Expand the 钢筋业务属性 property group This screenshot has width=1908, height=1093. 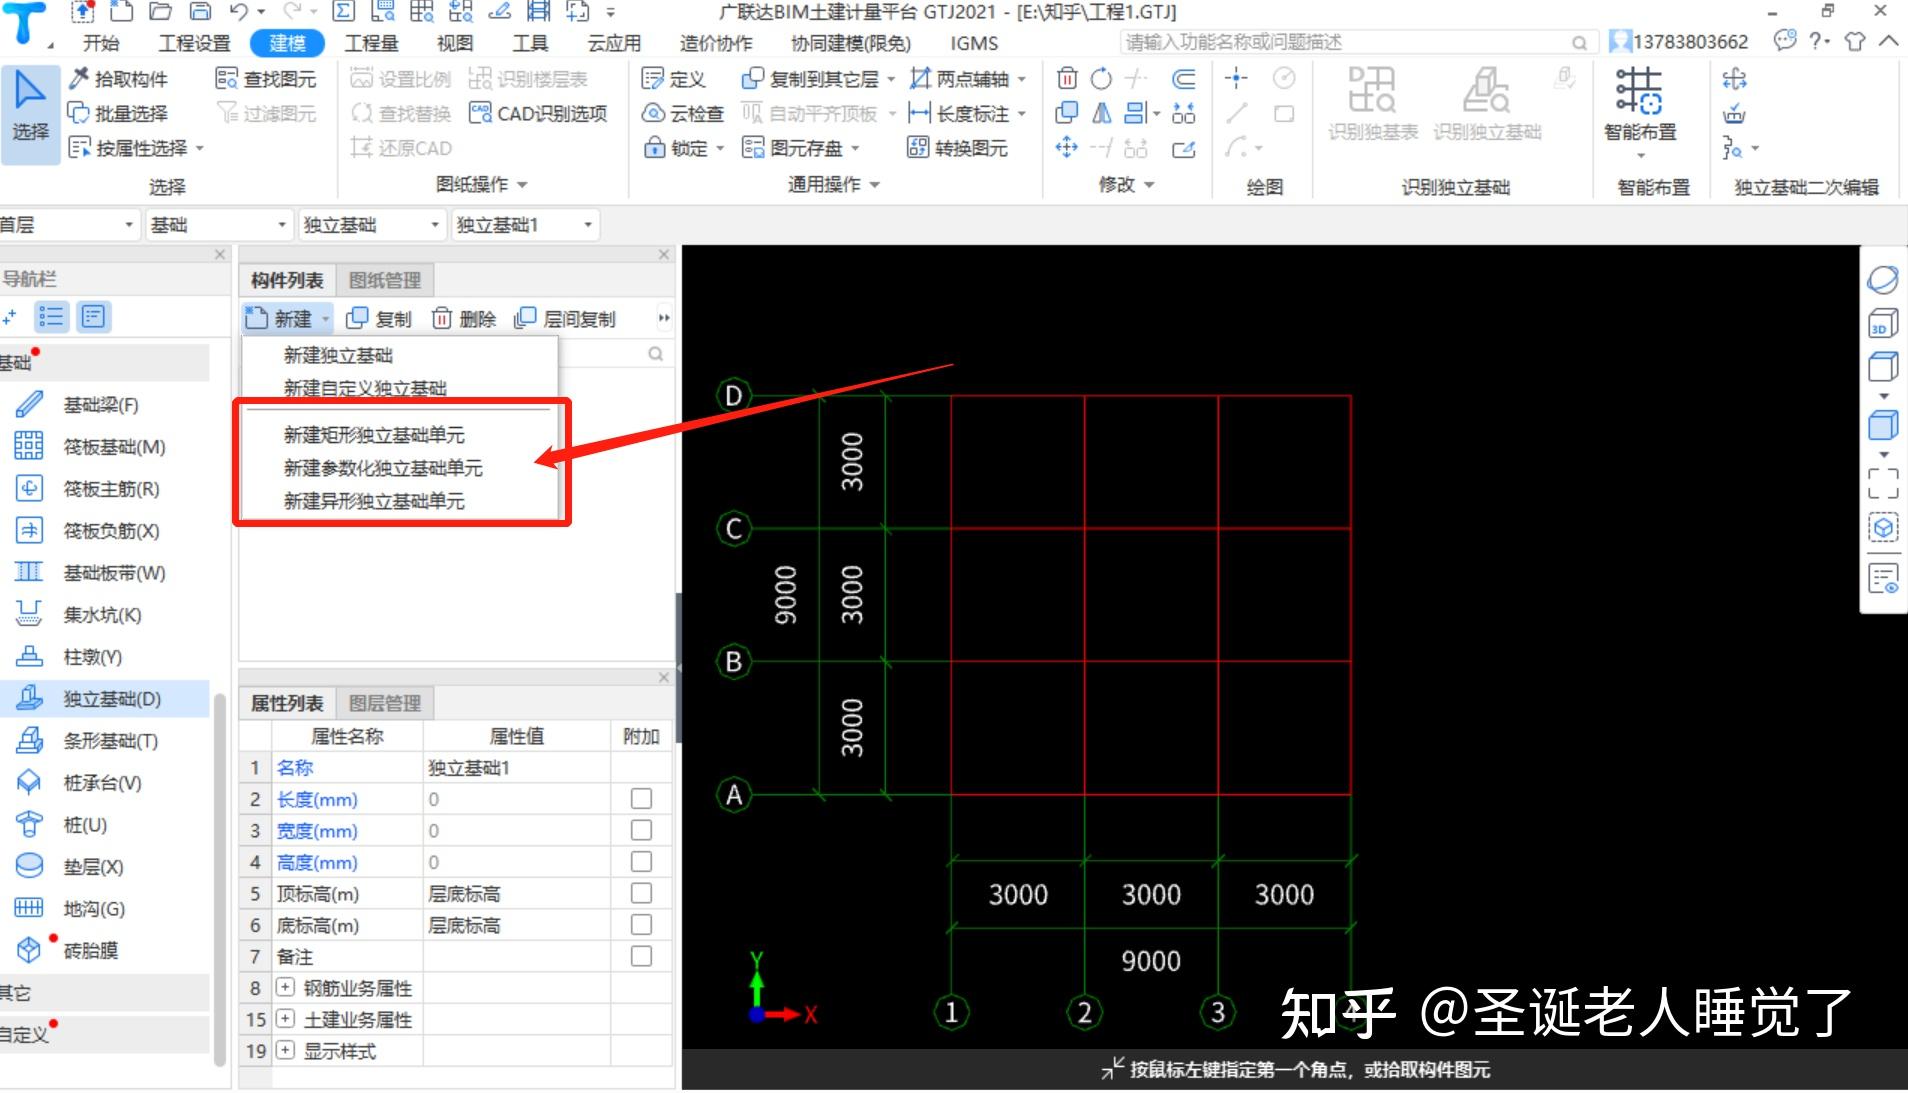tap(284, 987)
